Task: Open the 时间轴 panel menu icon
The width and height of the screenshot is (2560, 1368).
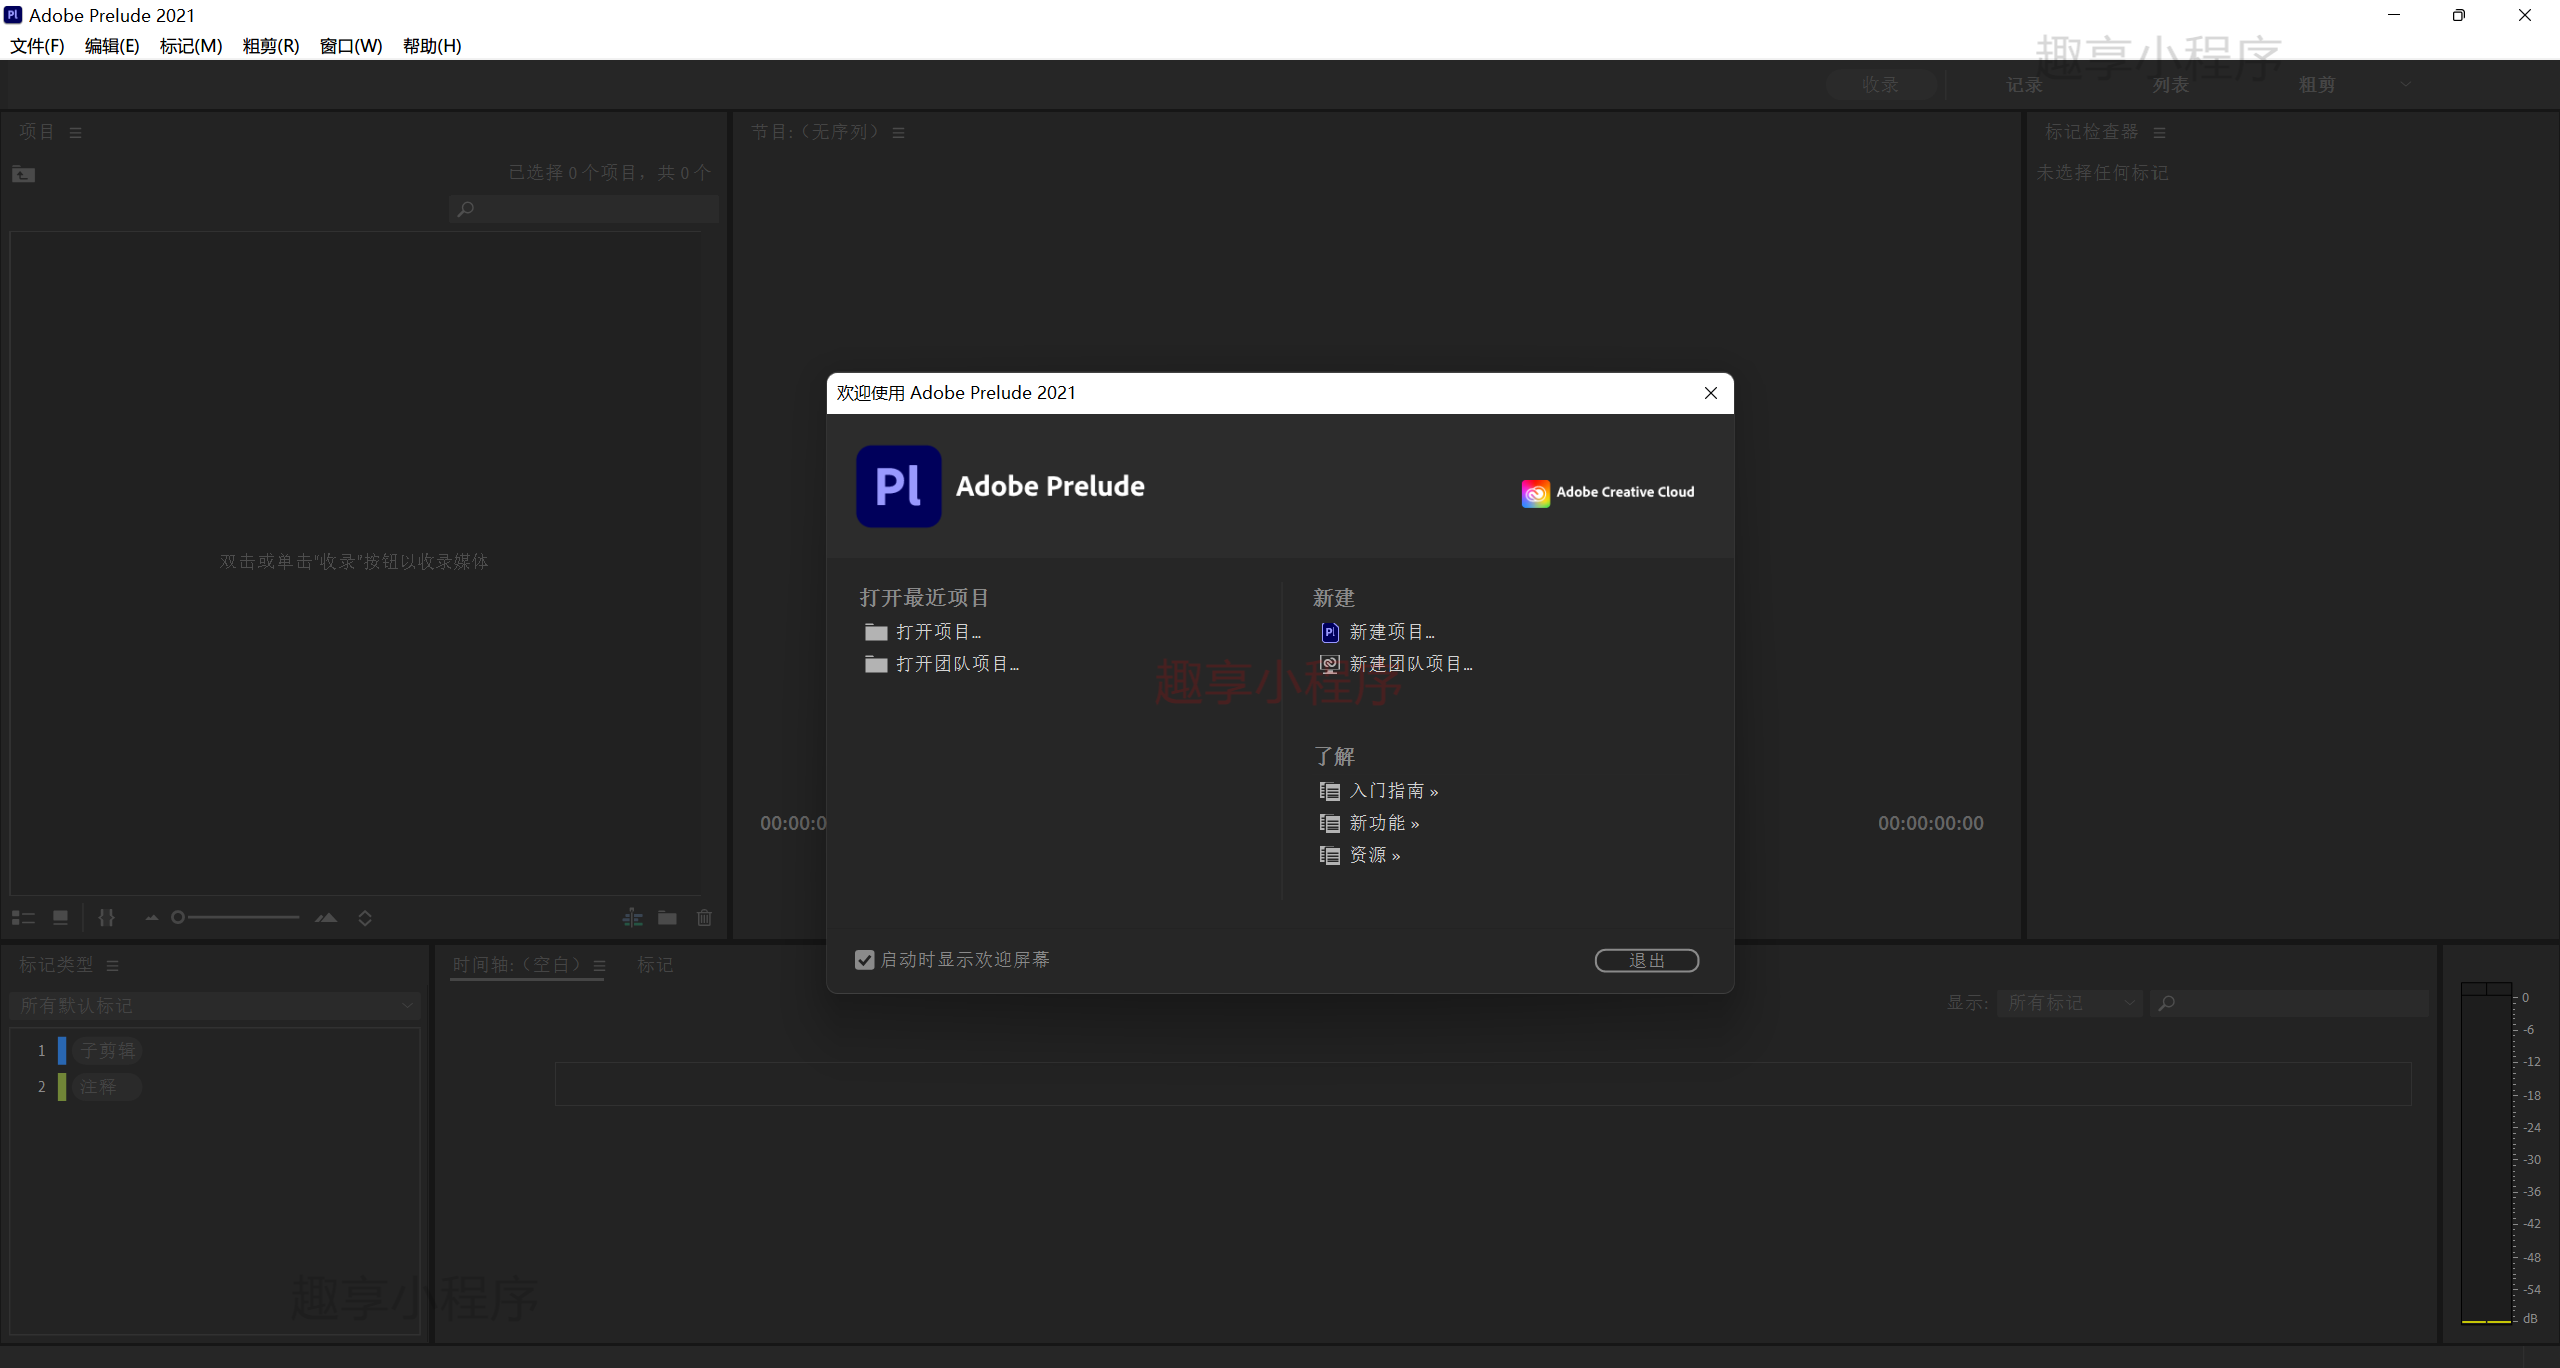Action: click(x=599, y=966)
